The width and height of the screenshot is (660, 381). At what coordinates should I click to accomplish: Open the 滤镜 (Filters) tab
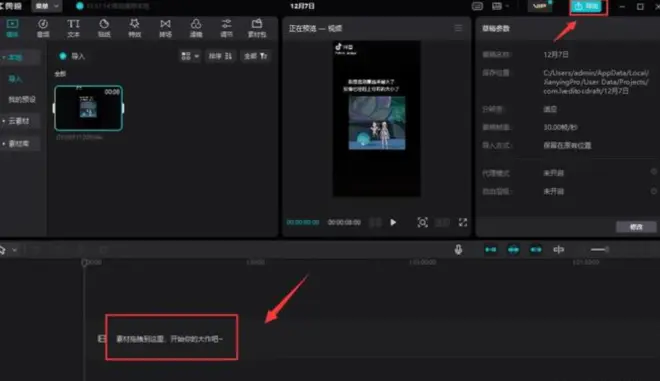(196, 28)
